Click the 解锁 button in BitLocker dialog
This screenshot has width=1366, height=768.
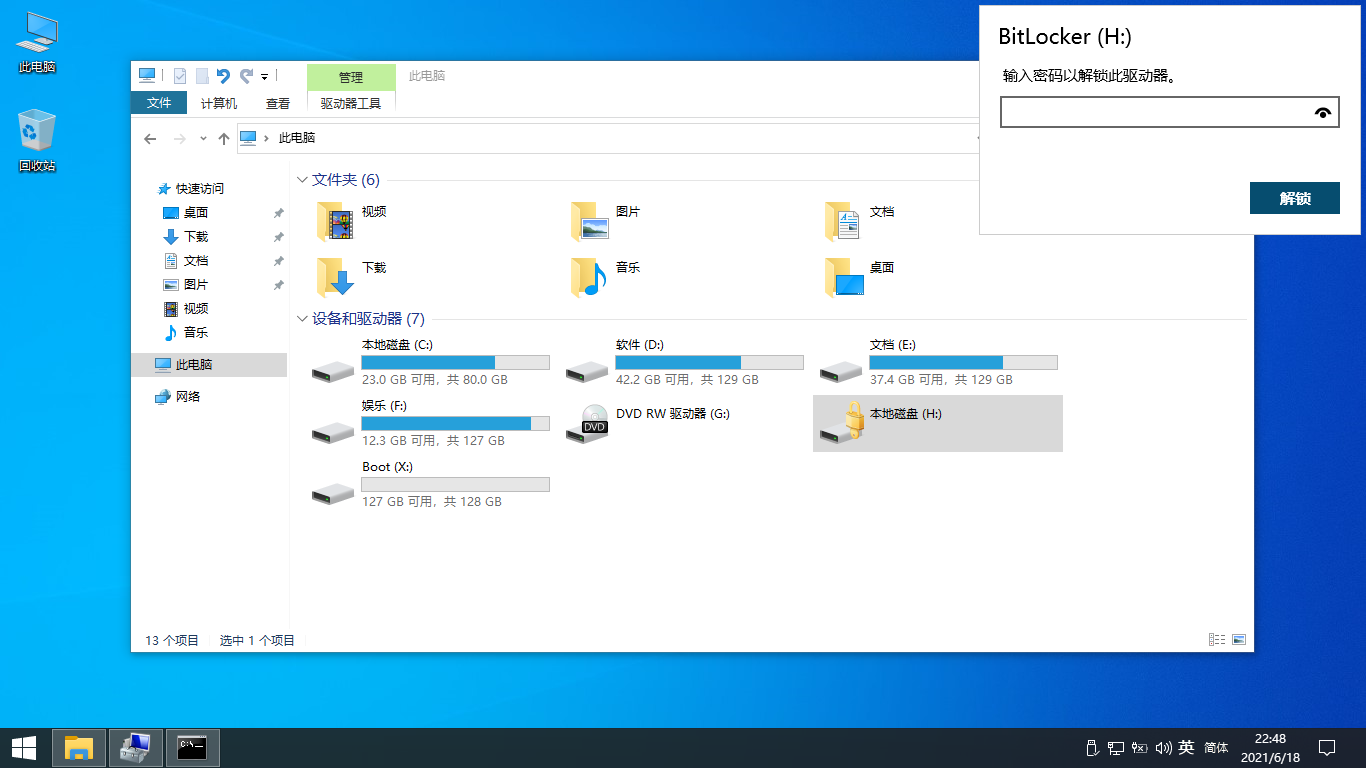(1294, 198)
